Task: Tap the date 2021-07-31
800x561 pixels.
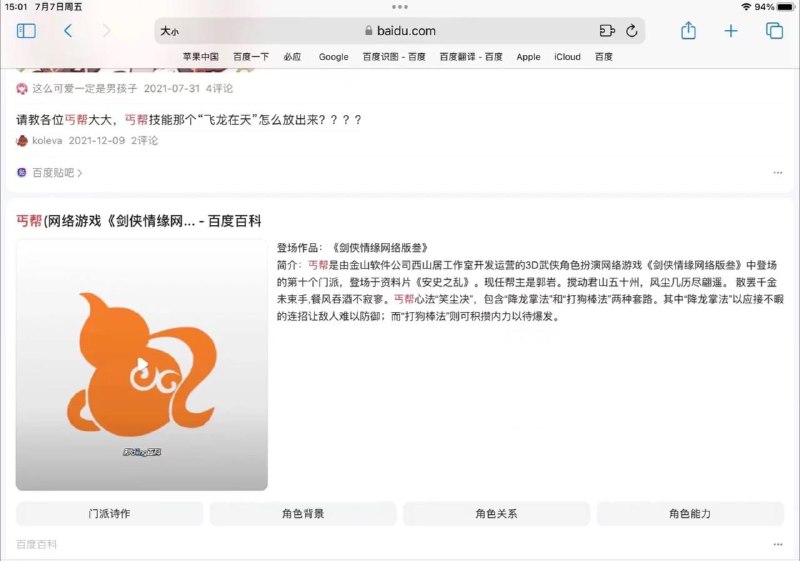Action: tap(171, 89)
